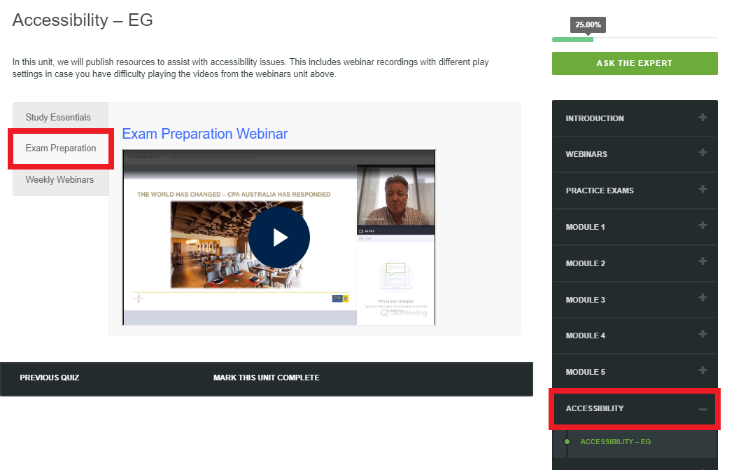Image resolution: width=734 pixels, height=470 pixels.
Task: Switch to the Study Essentials tab
Action: (x=59, y=118)
